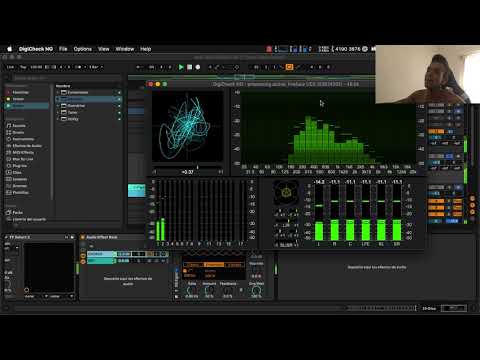Expand the Utility row in browser list

coord(58,119)
